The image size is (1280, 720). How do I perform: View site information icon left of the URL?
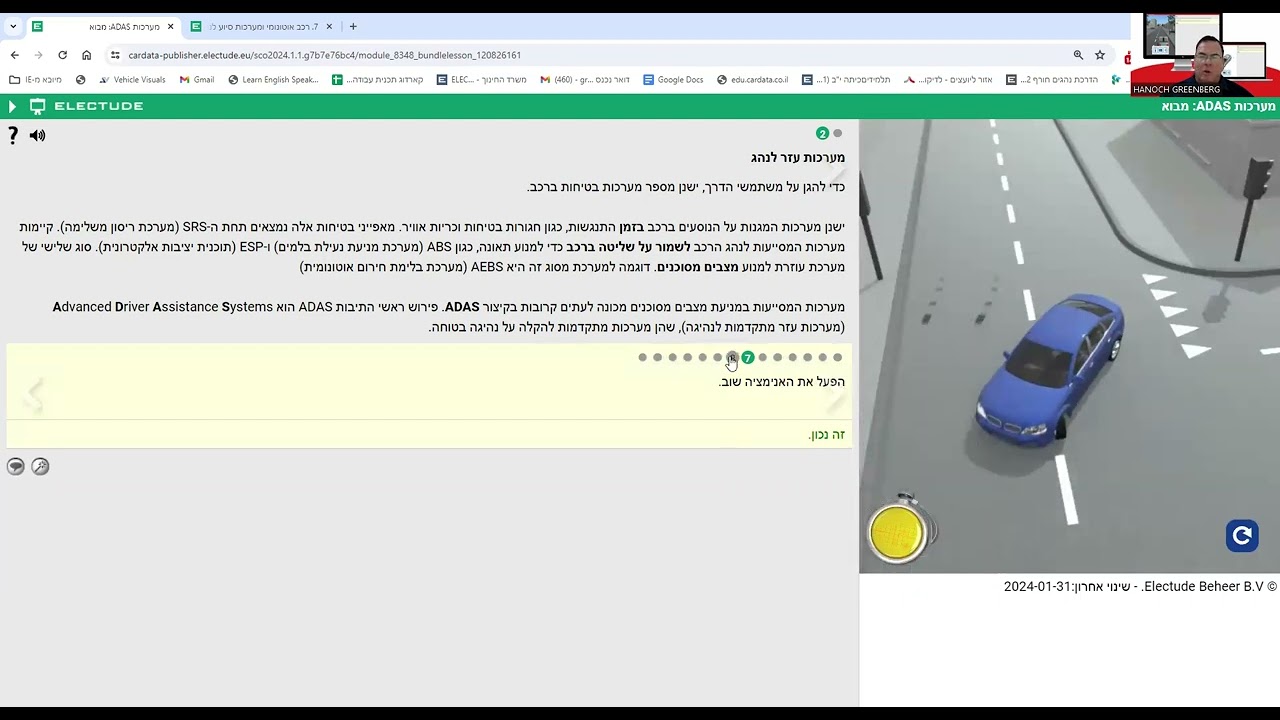click(x=115, y=55)
